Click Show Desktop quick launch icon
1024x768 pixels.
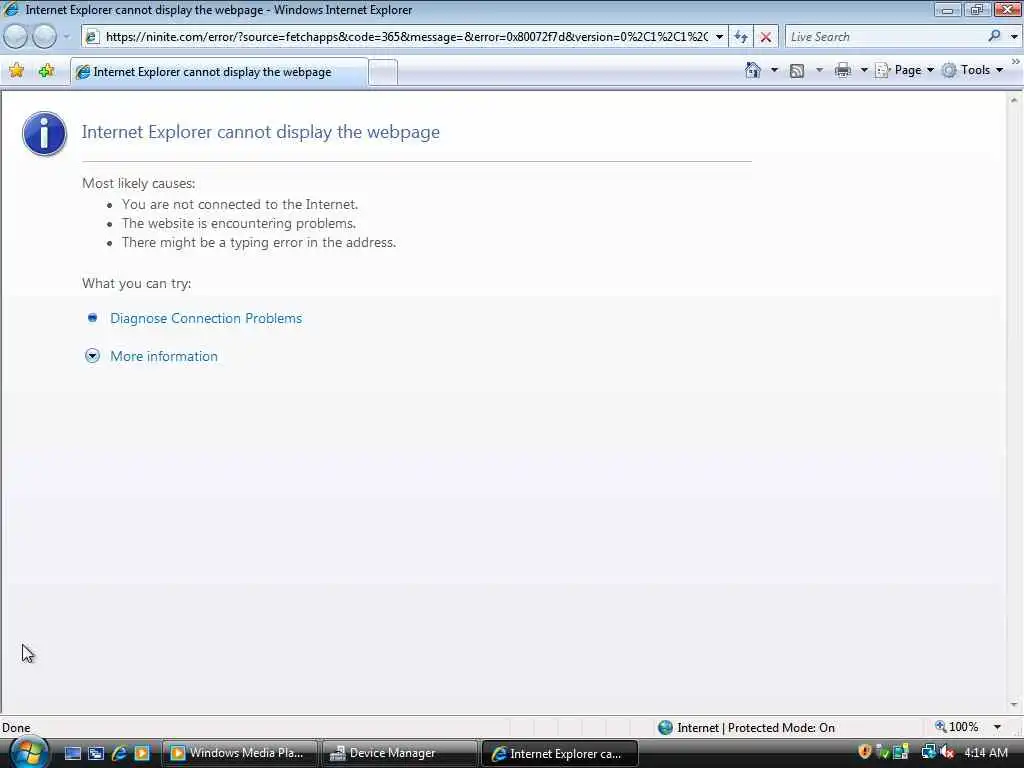point(72,754)
